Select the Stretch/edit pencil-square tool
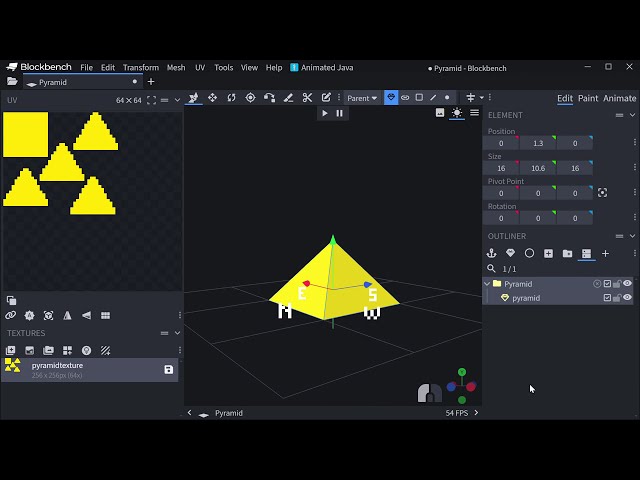This screenshot has height=480, width=640. (x=326, y=98)
